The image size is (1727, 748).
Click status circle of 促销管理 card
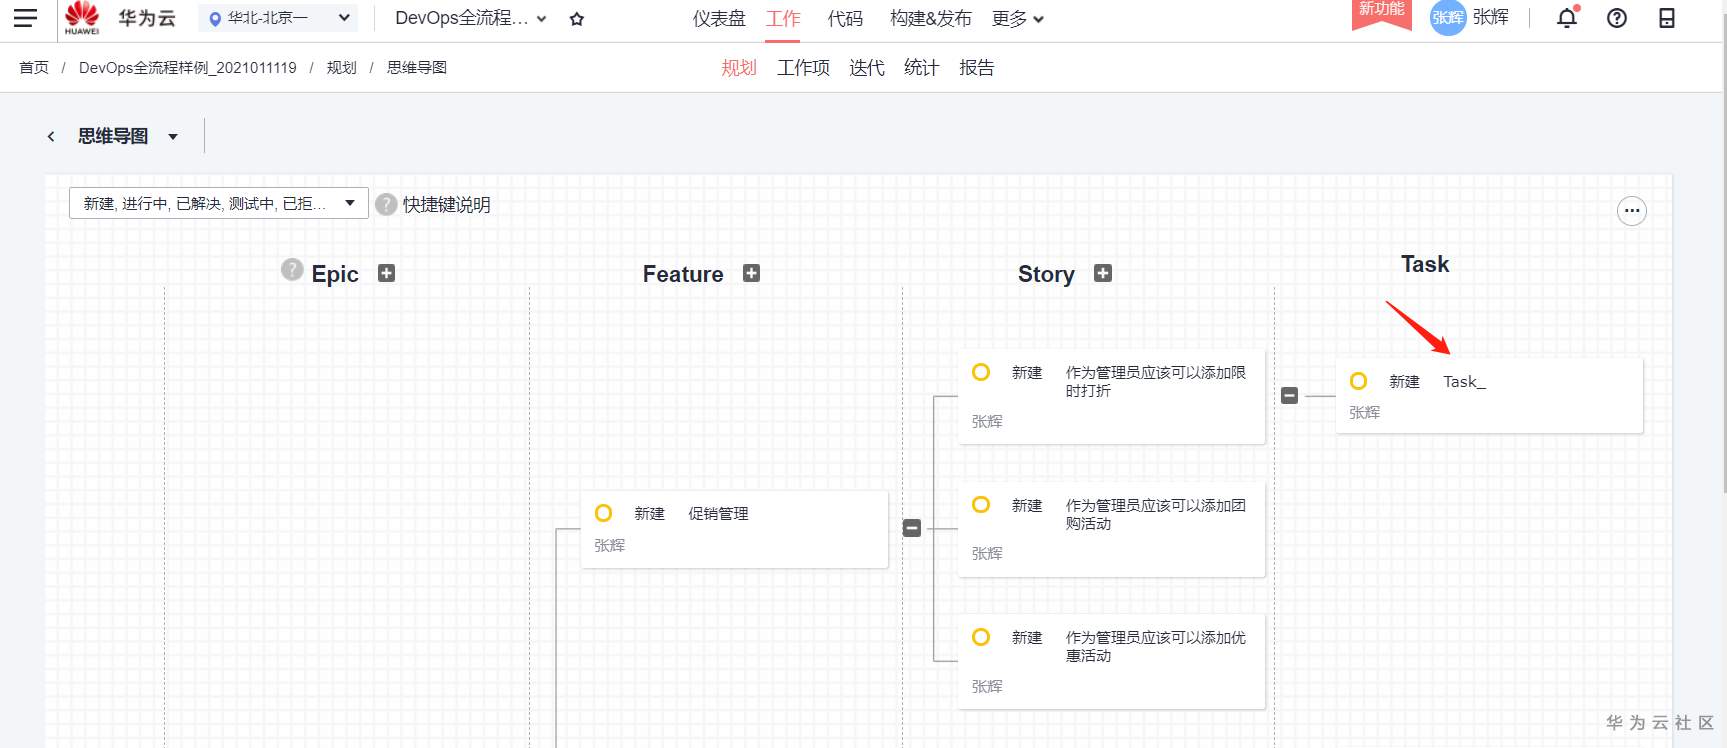pos(603,513)
